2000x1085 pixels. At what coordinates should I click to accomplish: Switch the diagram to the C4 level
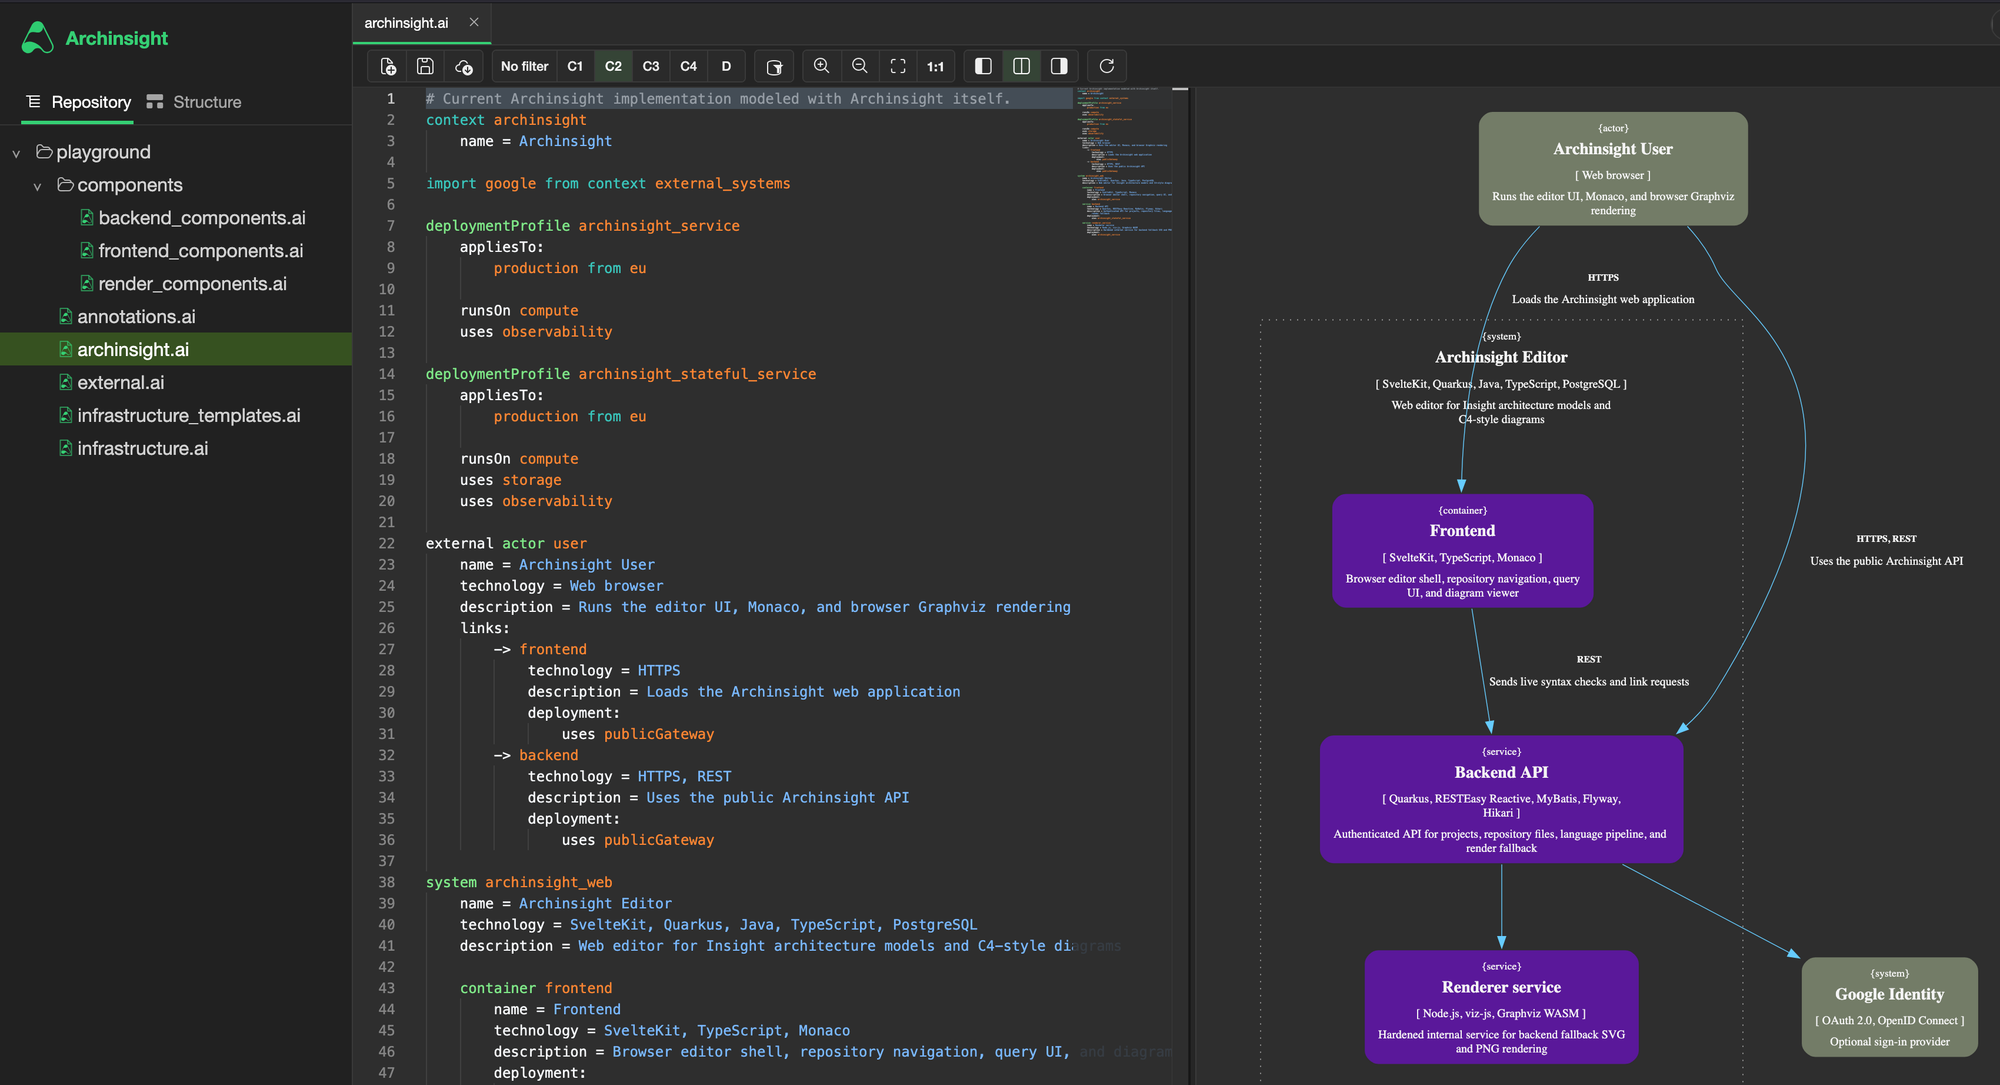click(x=689, y=66)
